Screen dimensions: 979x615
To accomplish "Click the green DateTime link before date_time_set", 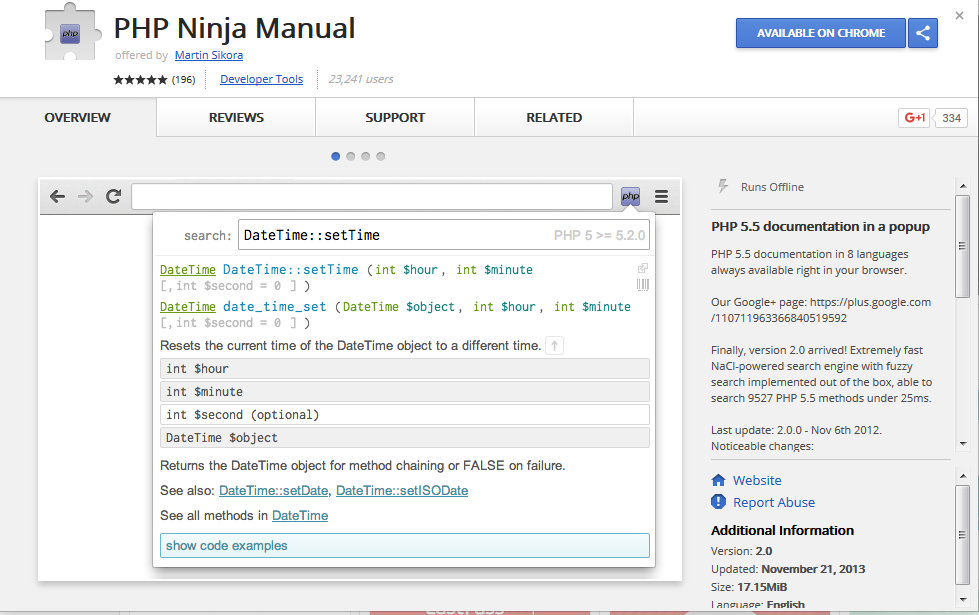I will coord(188,307).
